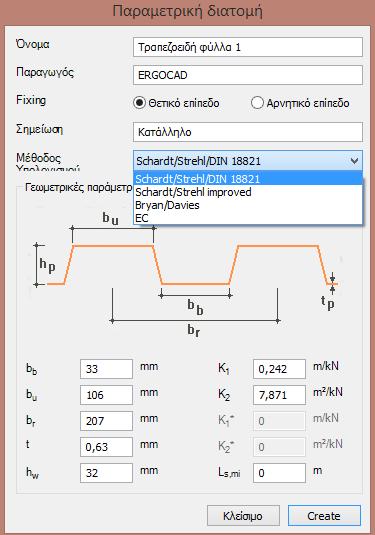Click the K2 field with value 7,871
Viewport: 375px width, 535px height.
click(x=279, y=395)
